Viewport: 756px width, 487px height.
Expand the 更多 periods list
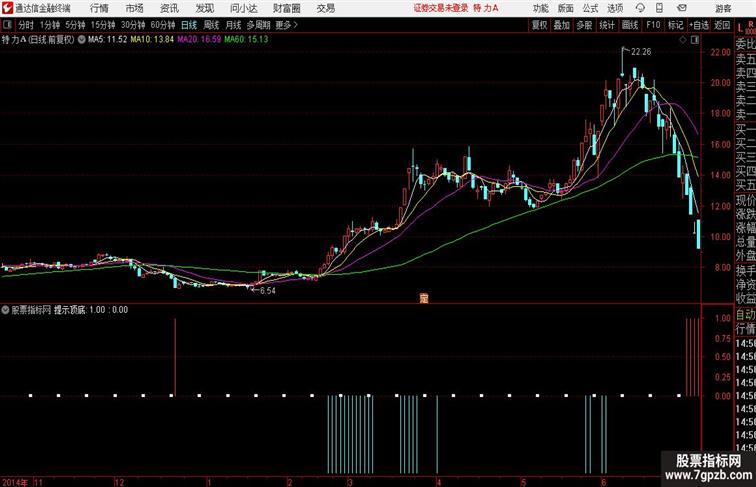click(287, 25)
